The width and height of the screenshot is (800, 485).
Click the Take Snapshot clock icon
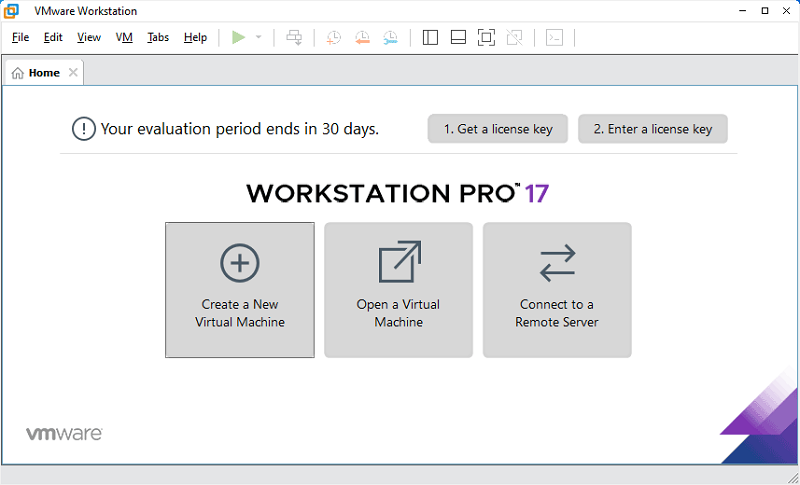point(334,37)
